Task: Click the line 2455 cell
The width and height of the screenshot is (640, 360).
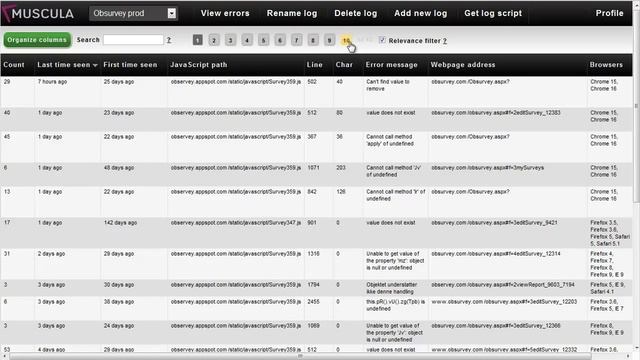Action: point(313,302)
